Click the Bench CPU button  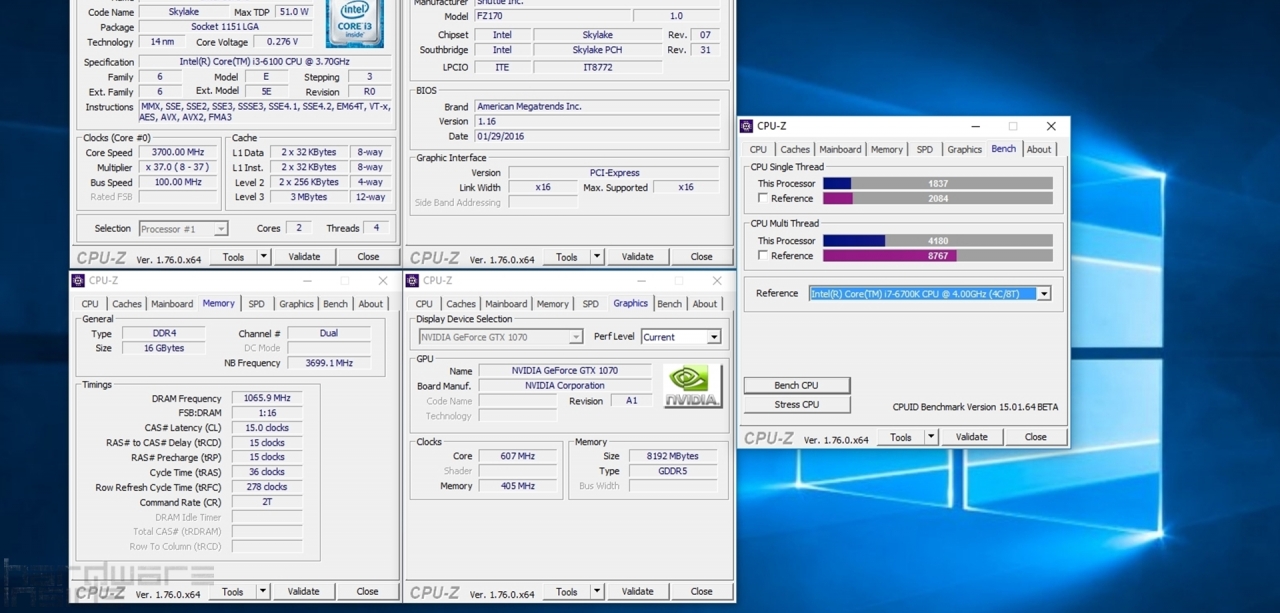(x=797, y=385)
